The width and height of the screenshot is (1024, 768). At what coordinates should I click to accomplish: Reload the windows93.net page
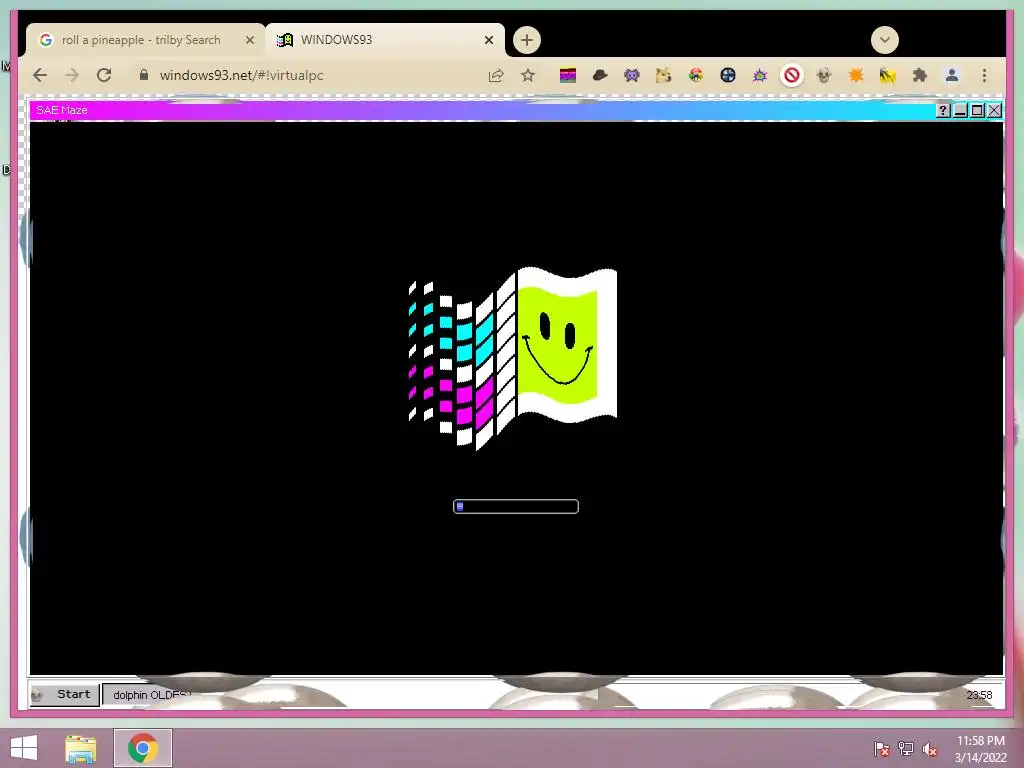(x=104, y=75)
